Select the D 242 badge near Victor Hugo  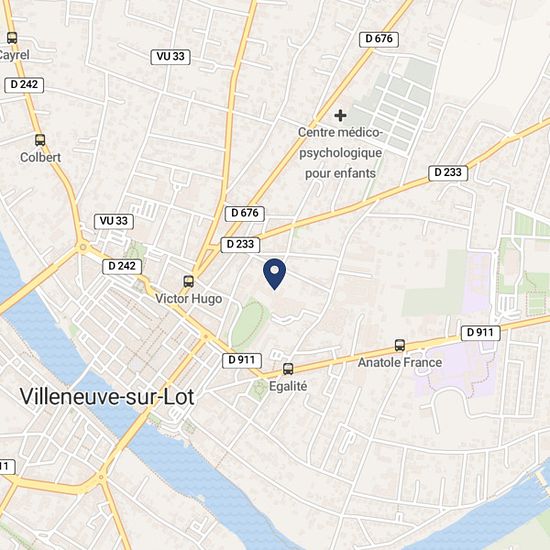click(122, 267)
